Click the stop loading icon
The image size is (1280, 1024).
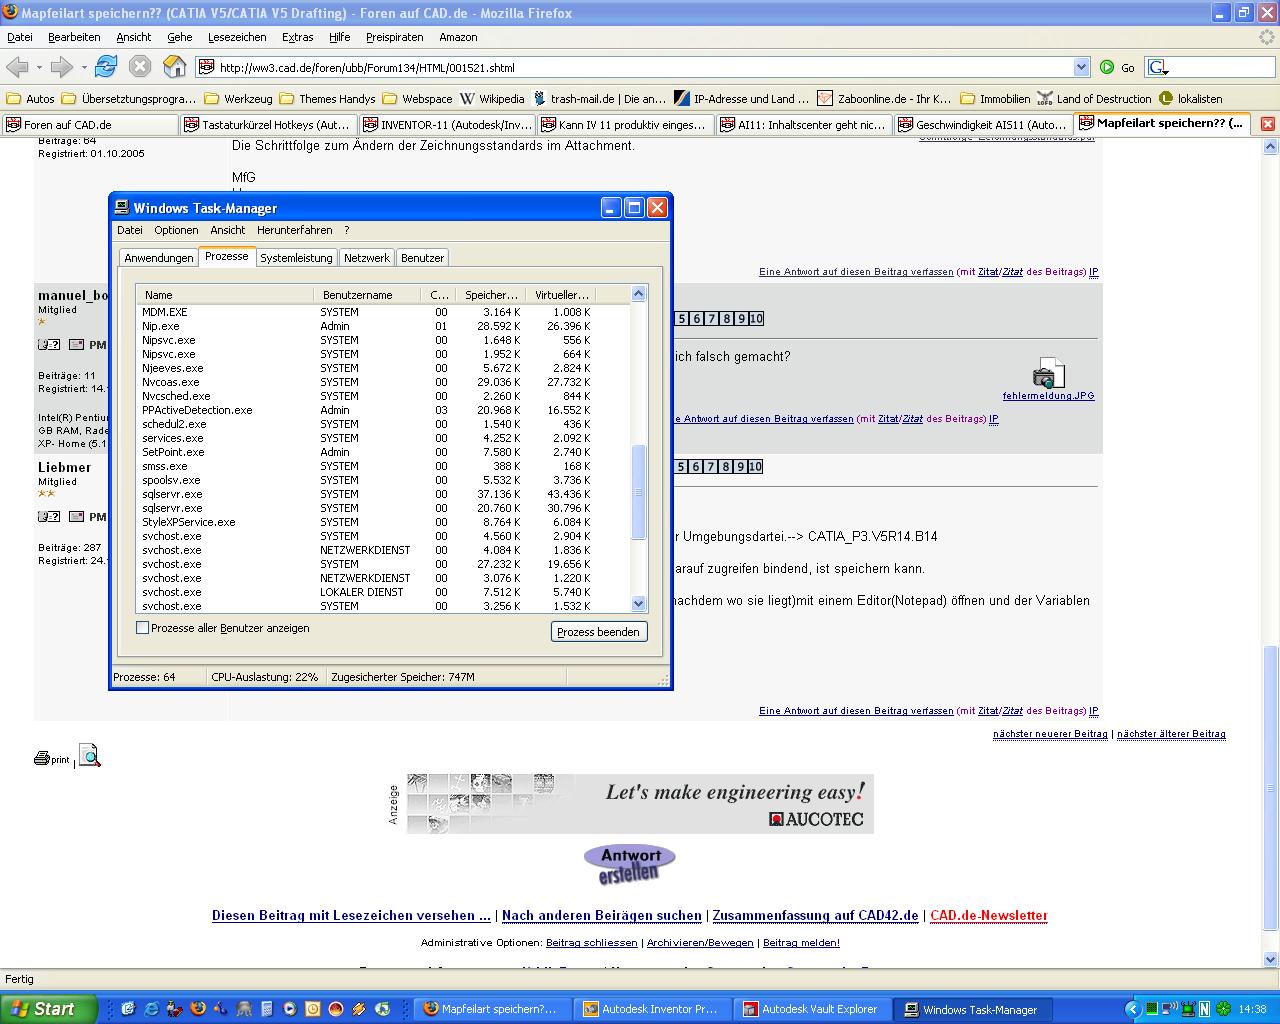(x=140, y=67)
